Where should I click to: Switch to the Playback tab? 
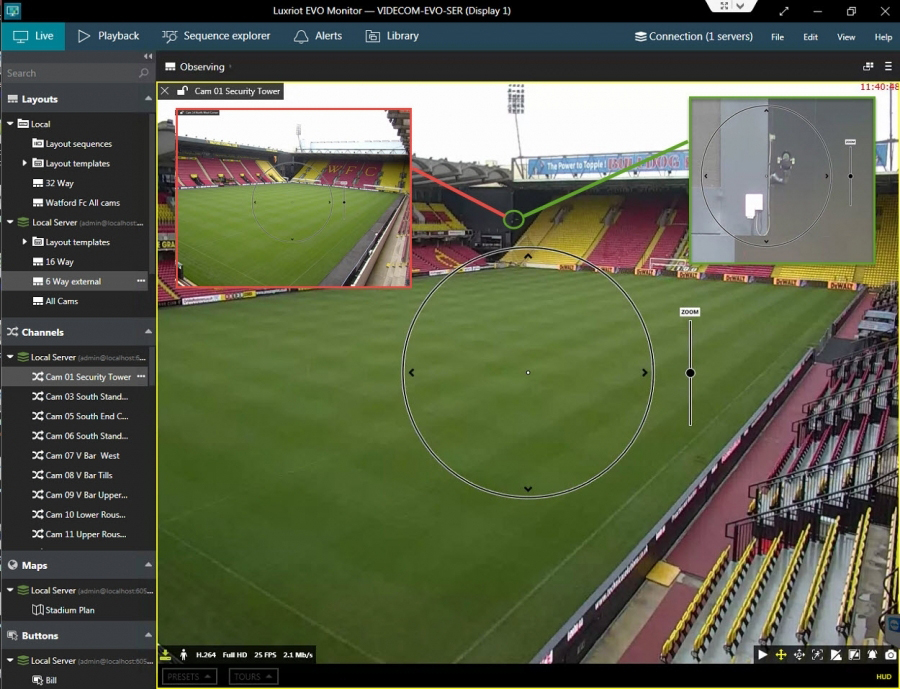pyautogui.click(x=108, y=36)
